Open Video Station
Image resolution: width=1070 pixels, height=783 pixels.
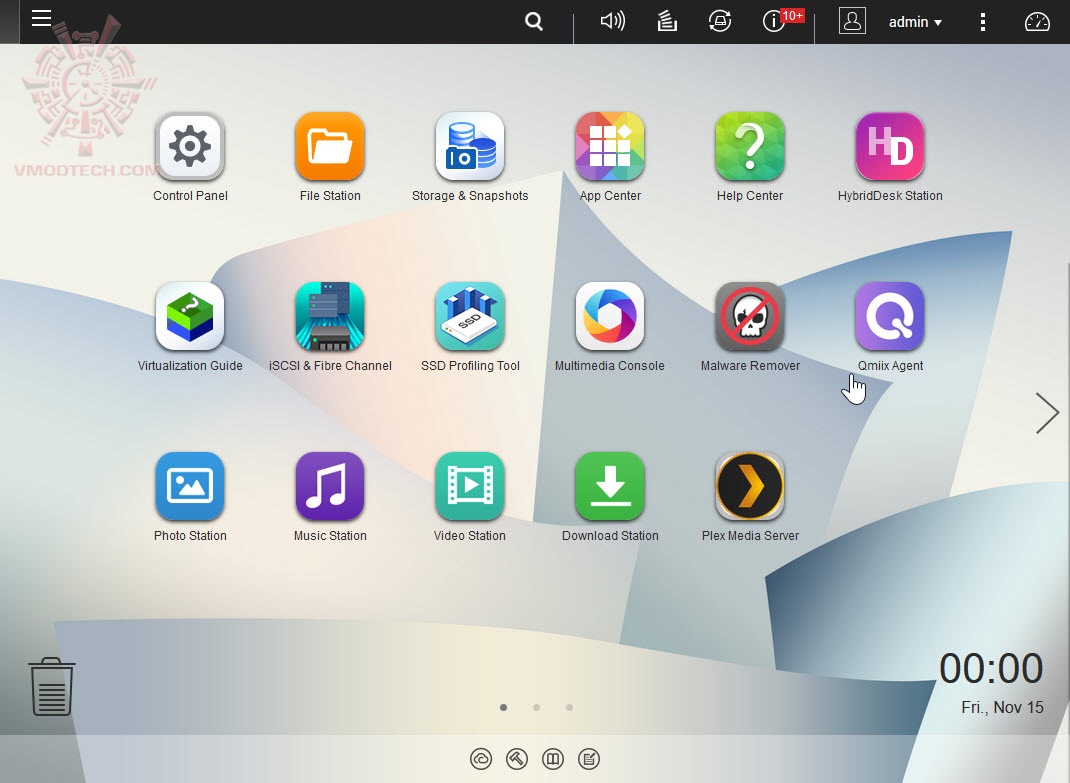click(469, 486)
